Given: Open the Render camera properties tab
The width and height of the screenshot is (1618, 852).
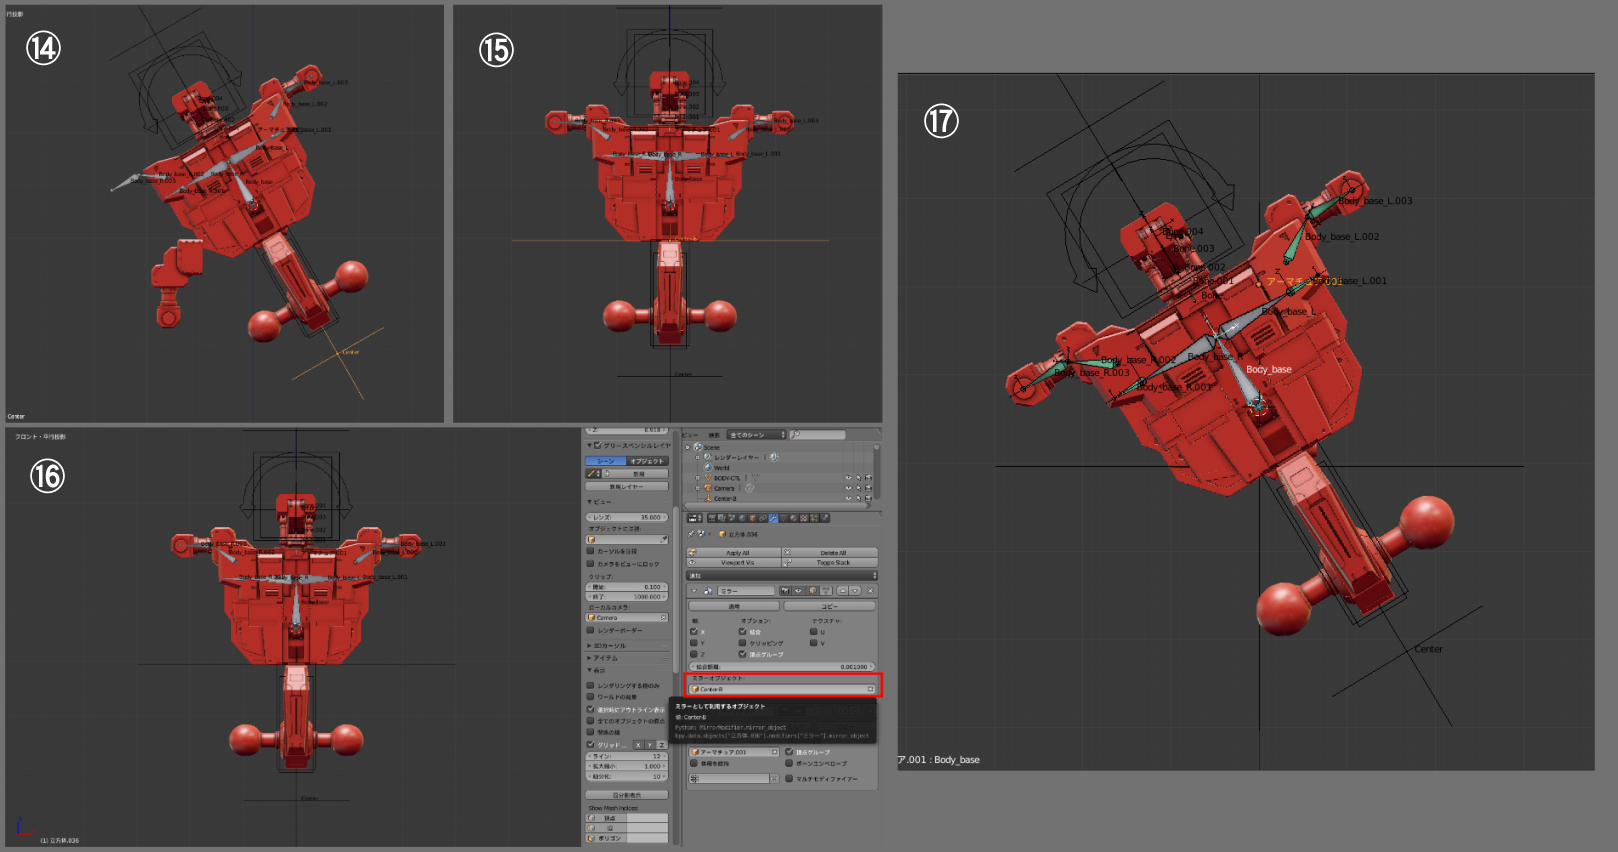Looking at the screenshot, I should point(712,518).
